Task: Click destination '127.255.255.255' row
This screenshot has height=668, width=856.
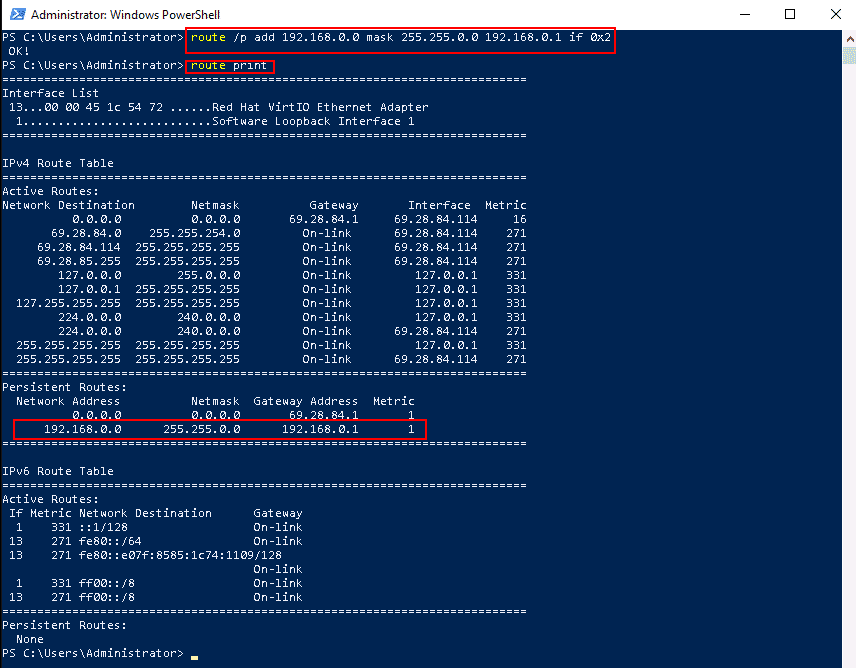Action: pyautogui.click(x=68, y=303)
